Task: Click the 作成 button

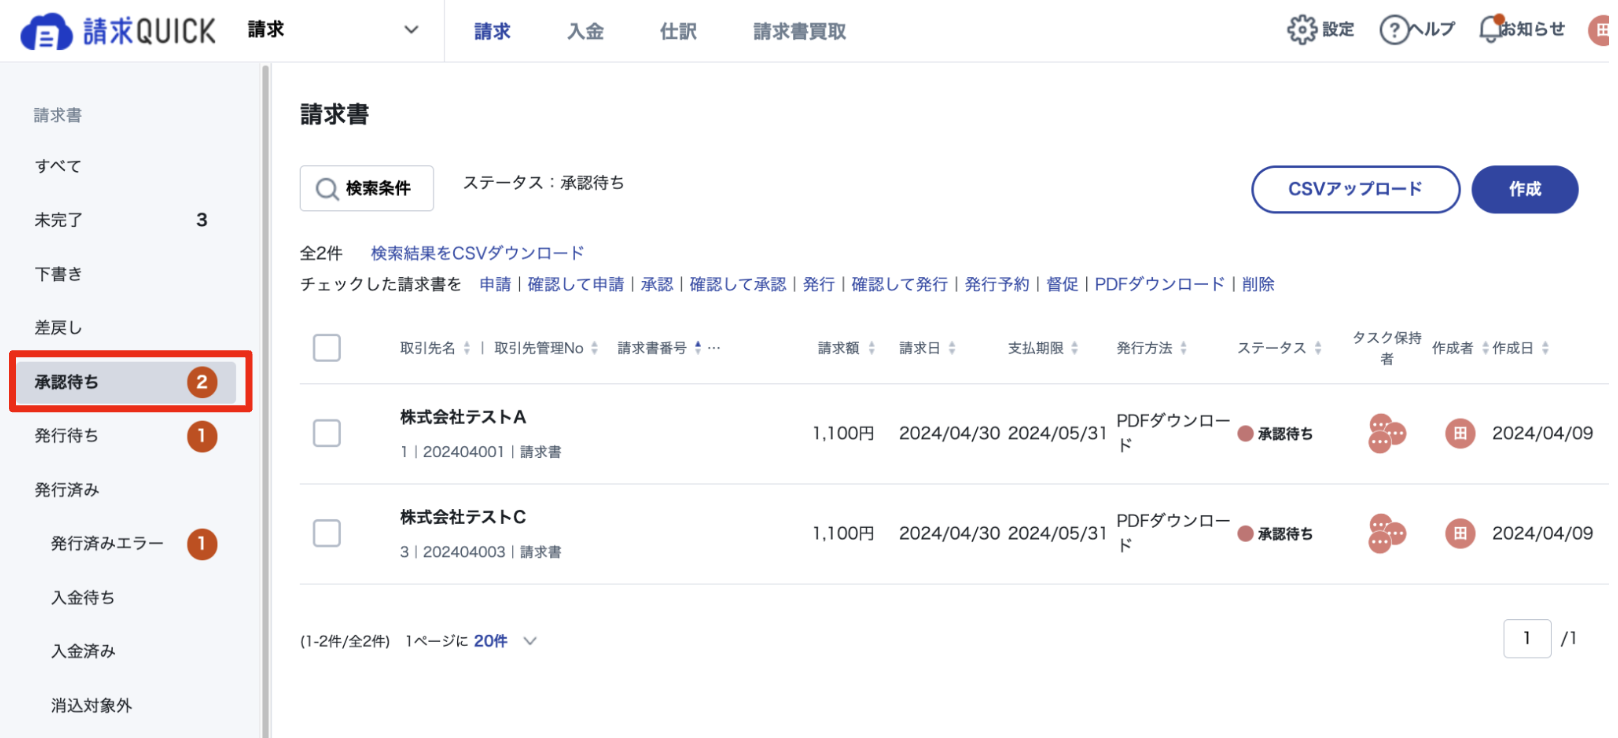Action: point(1525,189)
